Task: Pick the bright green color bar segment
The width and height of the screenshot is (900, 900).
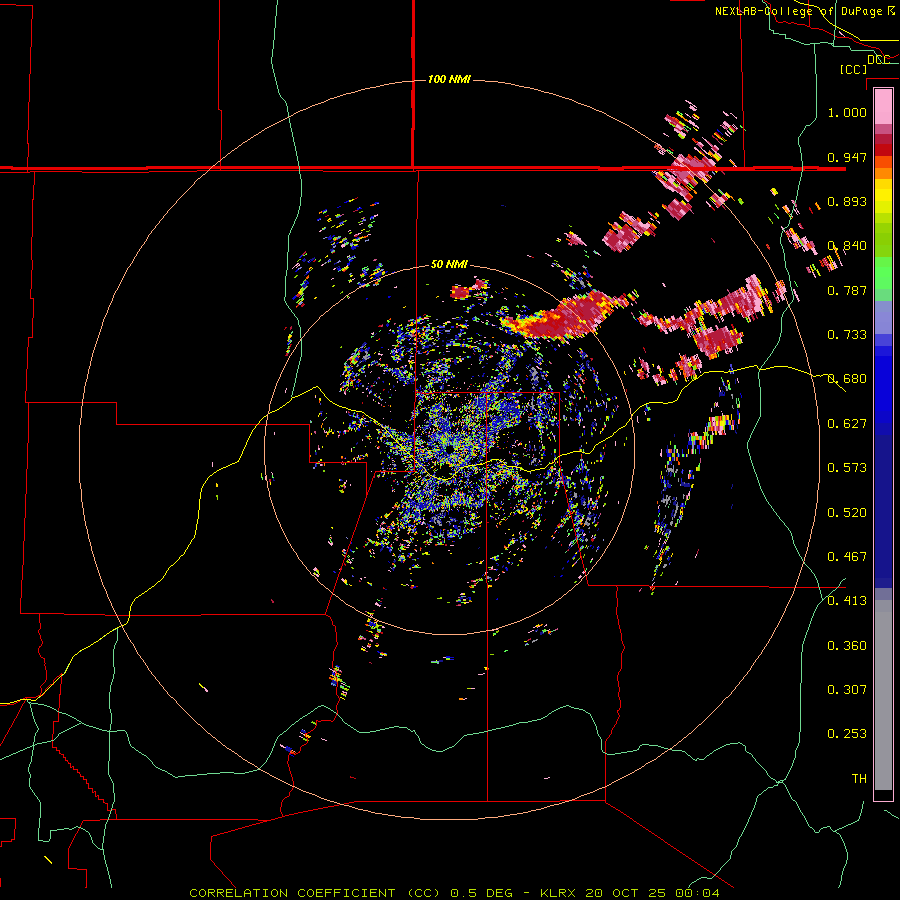Action: [x=883, y=272]
